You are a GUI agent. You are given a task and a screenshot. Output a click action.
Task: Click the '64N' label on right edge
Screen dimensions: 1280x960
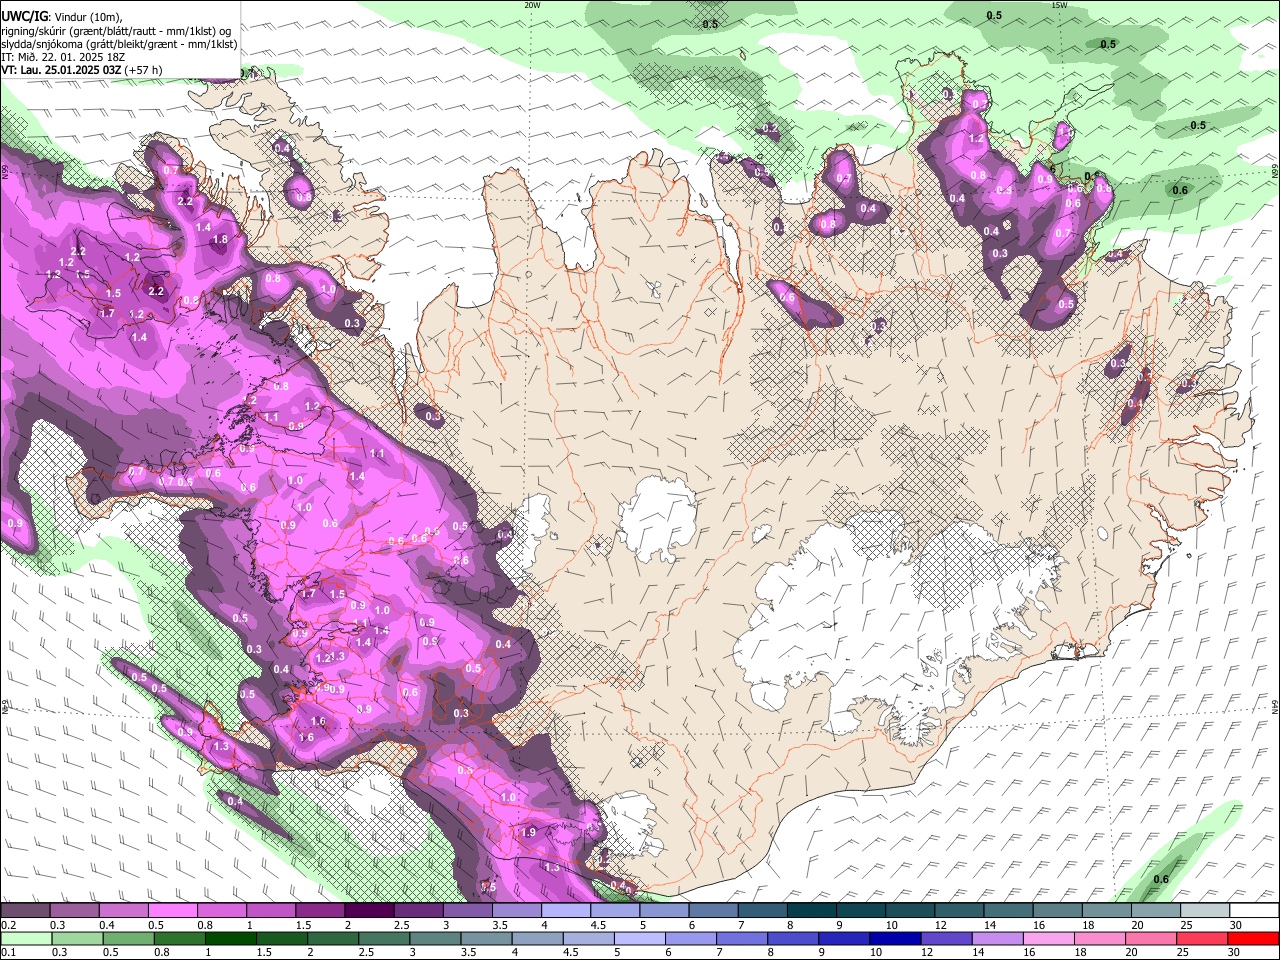pyautogui.click(x=1275, y=706)
